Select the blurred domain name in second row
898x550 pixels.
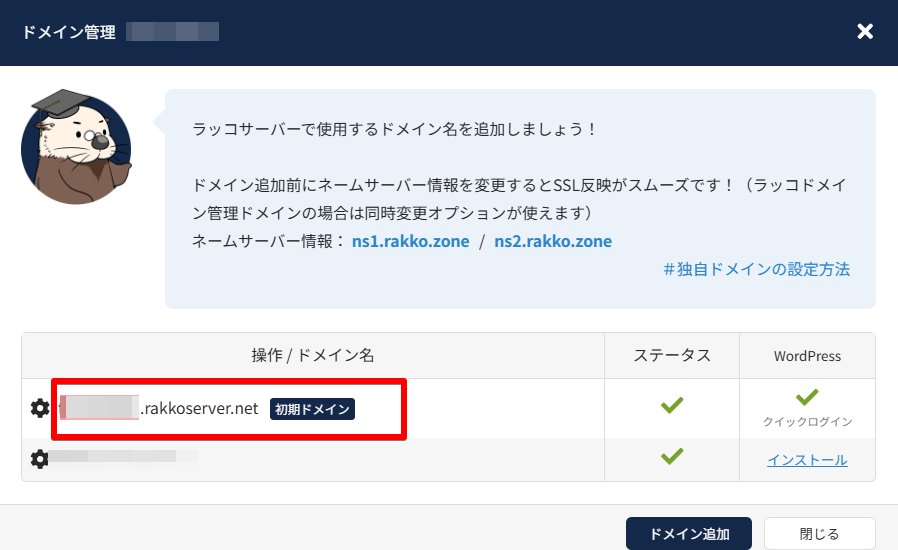tap(120, 458)
